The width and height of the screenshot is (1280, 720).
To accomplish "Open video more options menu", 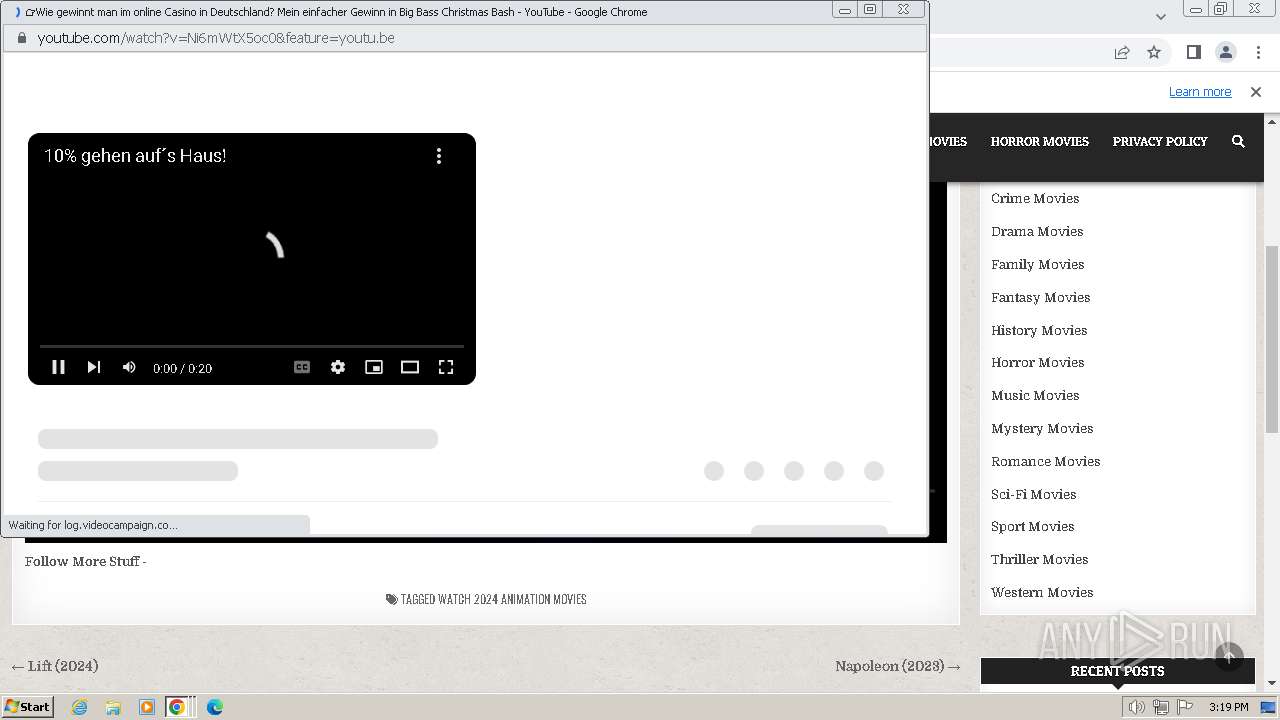I will pos(438,156).
